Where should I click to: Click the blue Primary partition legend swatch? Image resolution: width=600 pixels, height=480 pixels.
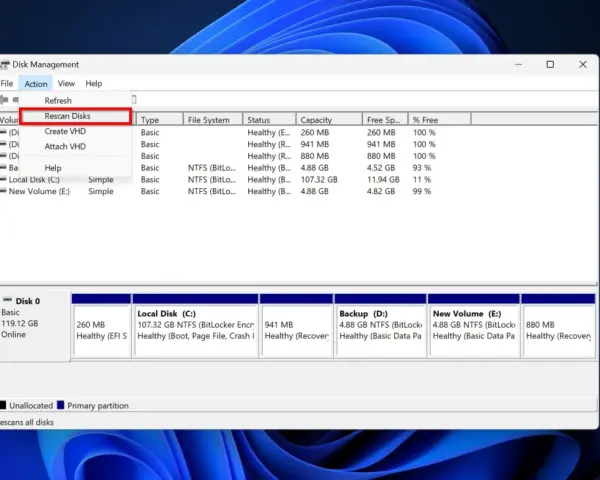tap(60, 405)
